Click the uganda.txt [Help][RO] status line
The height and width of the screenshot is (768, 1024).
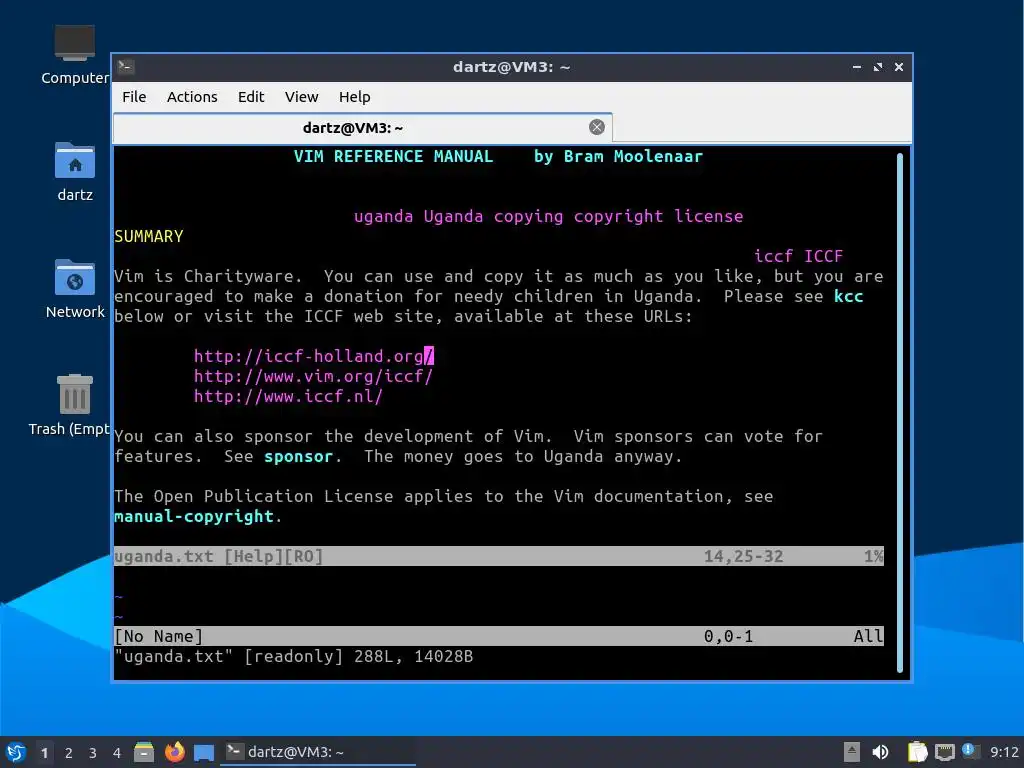pos(499,556)
